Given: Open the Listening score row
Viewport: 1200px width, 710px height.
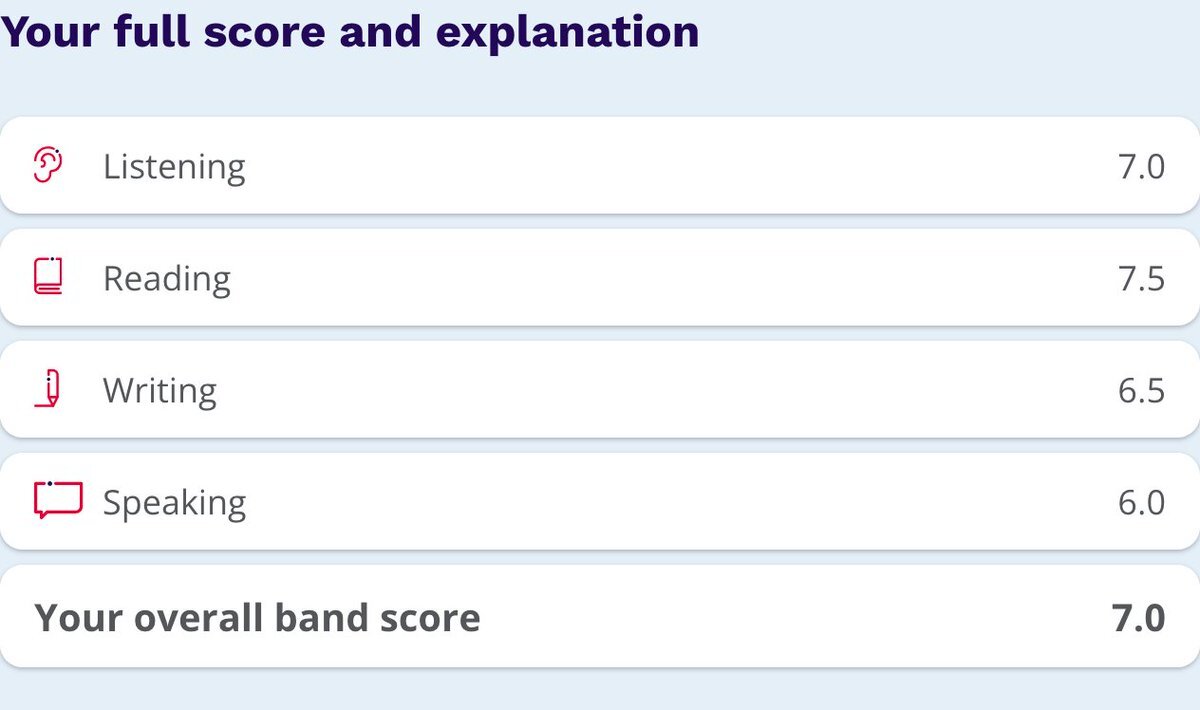Looking at the screenshot, I should 600,165.
